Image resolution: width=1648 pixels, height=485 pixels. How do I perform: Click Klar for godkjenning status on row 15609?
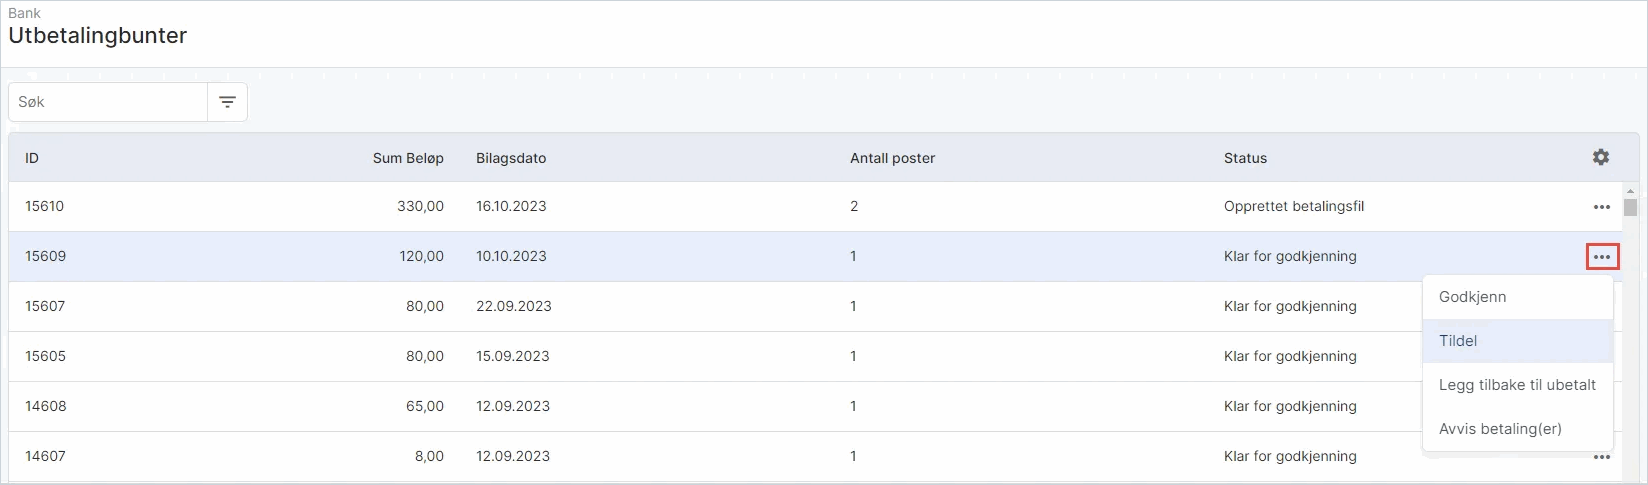(1290, 256)
